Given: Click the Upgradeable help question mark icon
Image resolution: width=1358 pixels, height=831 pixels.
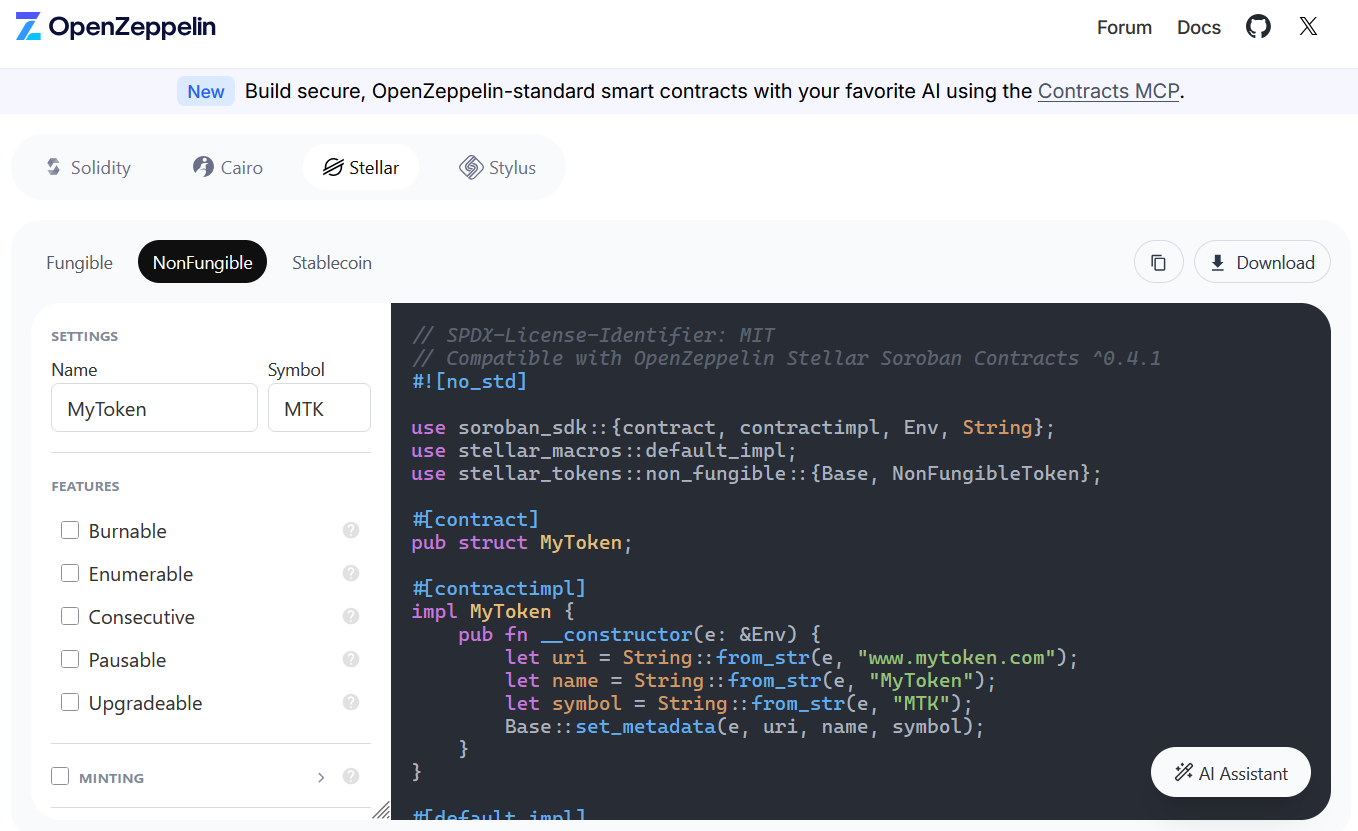Looking at the screenshot, I should [351, 702].
